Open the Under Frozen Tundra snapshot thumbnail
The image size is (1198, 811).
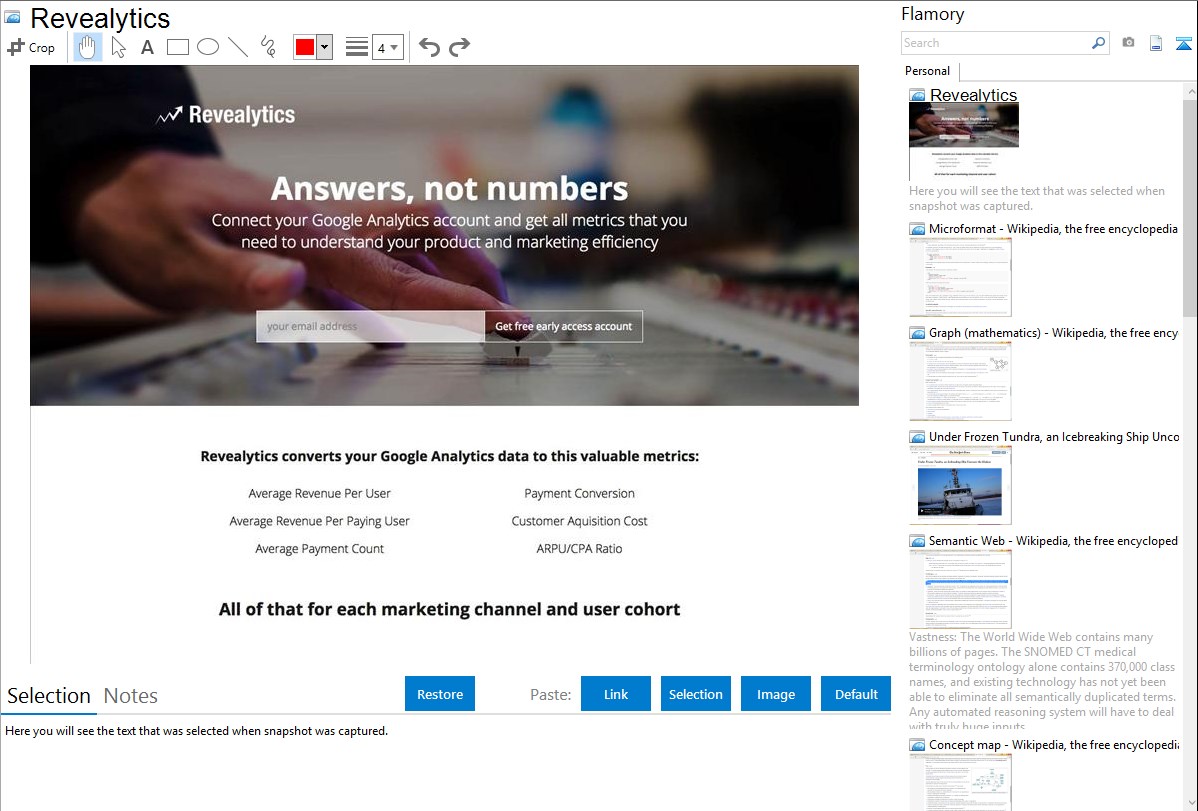(960, 485)
